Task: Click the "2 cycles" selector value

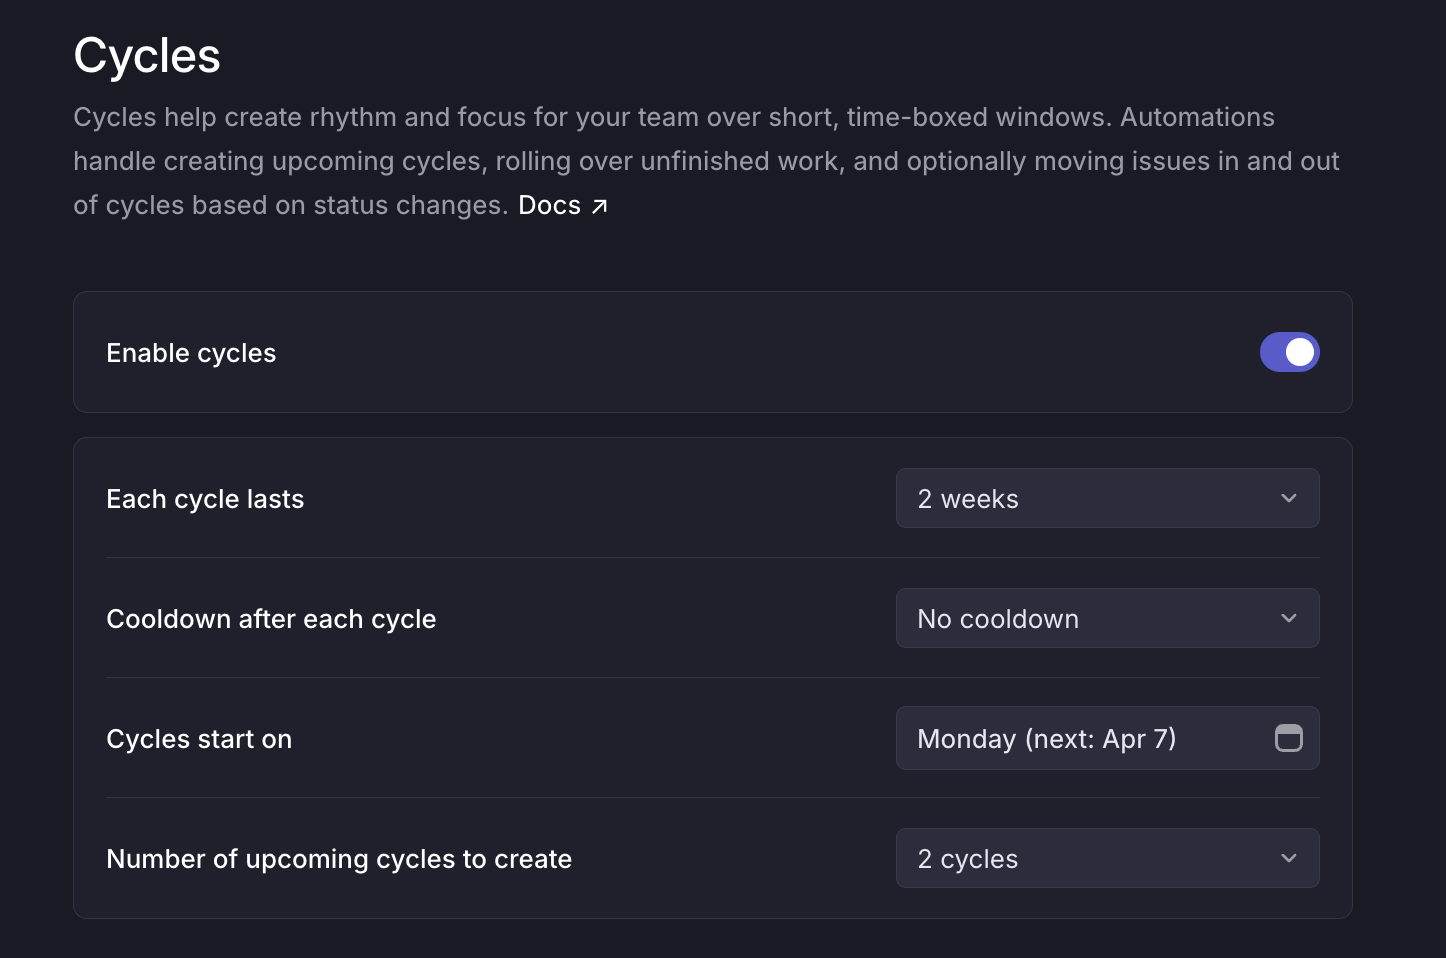Action: [x=967, y=858]
